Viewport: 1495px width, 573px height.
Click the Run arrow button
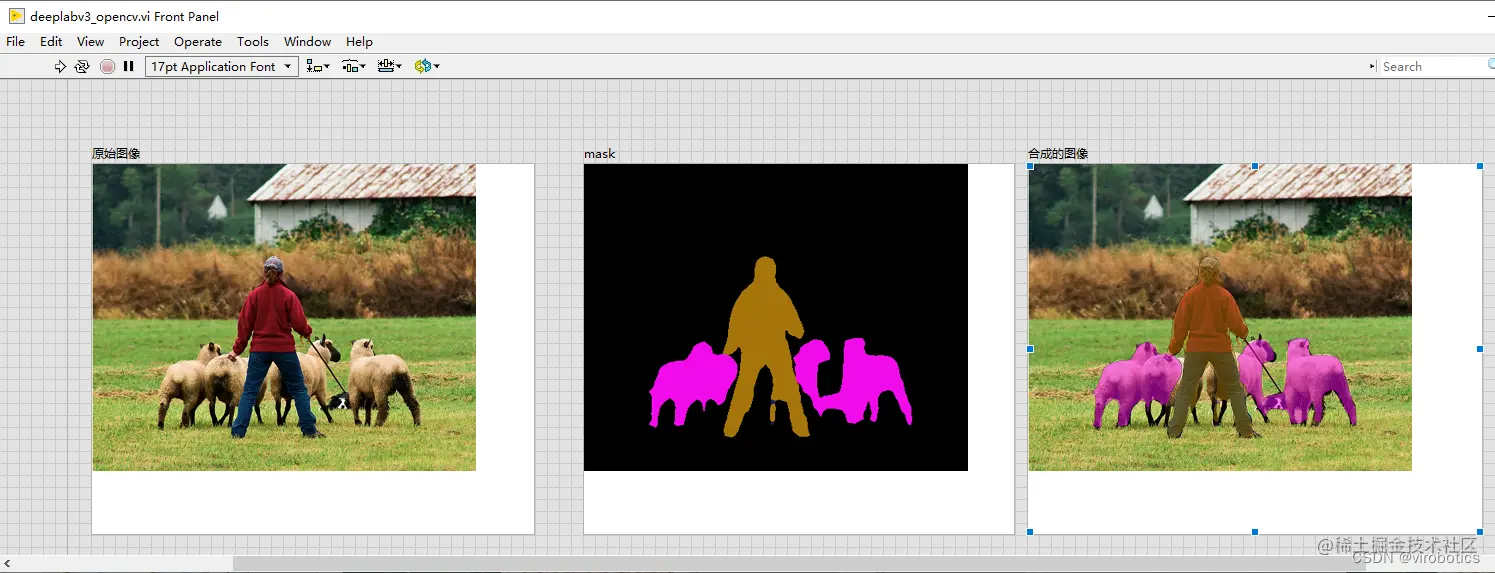60,66
